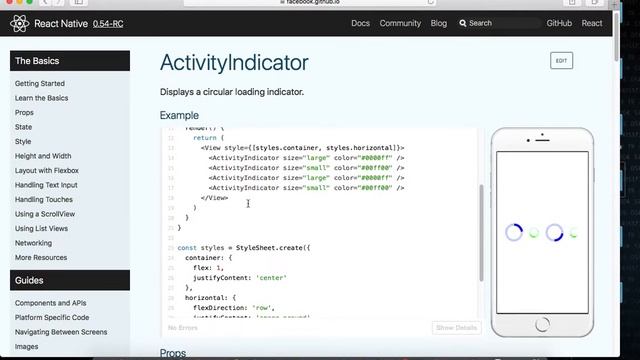Viewport: 640px width, 360px height.
Task: Open the Docs menu item
Action: [360, 23]
